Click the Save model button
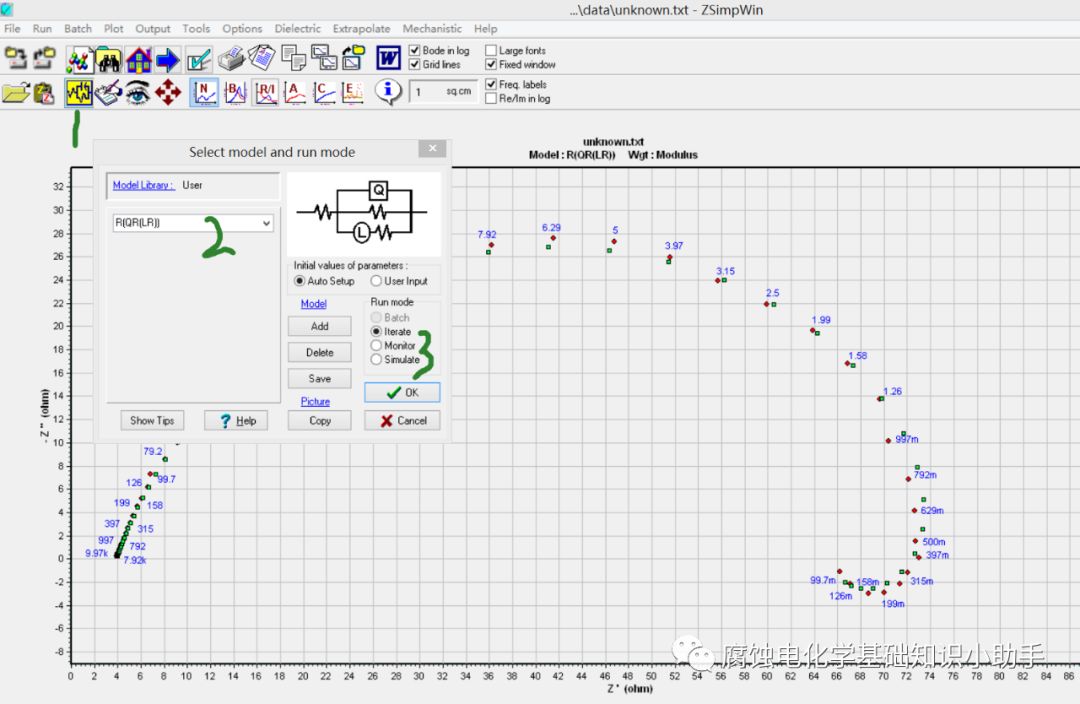 pos(320,379)
